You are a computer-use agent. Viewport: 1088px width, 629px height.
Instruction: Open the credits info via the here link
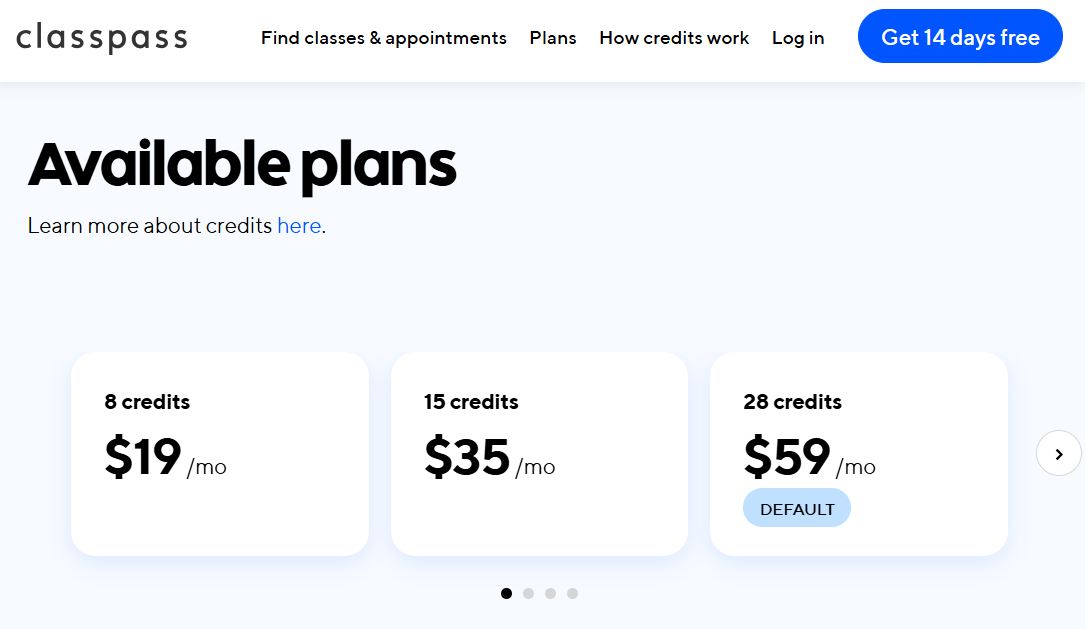tap(299, 225)
